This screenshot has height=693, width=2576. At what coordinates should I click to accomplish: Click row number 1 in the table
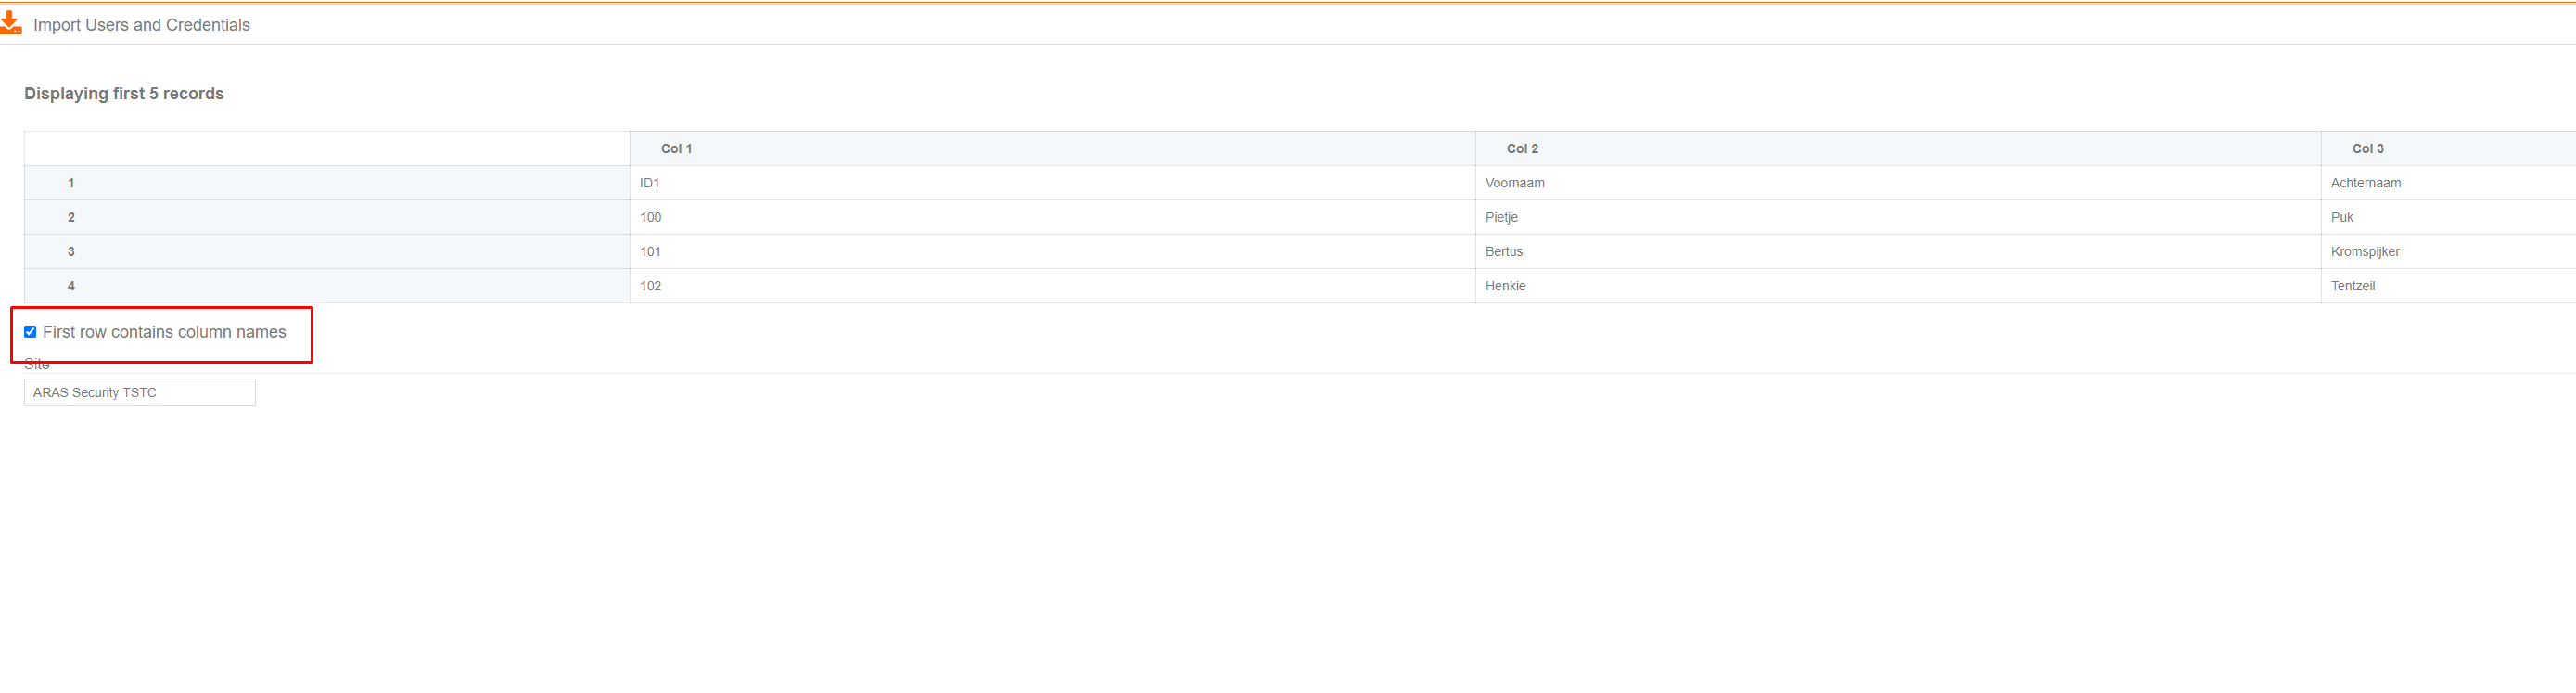[327, 183]
